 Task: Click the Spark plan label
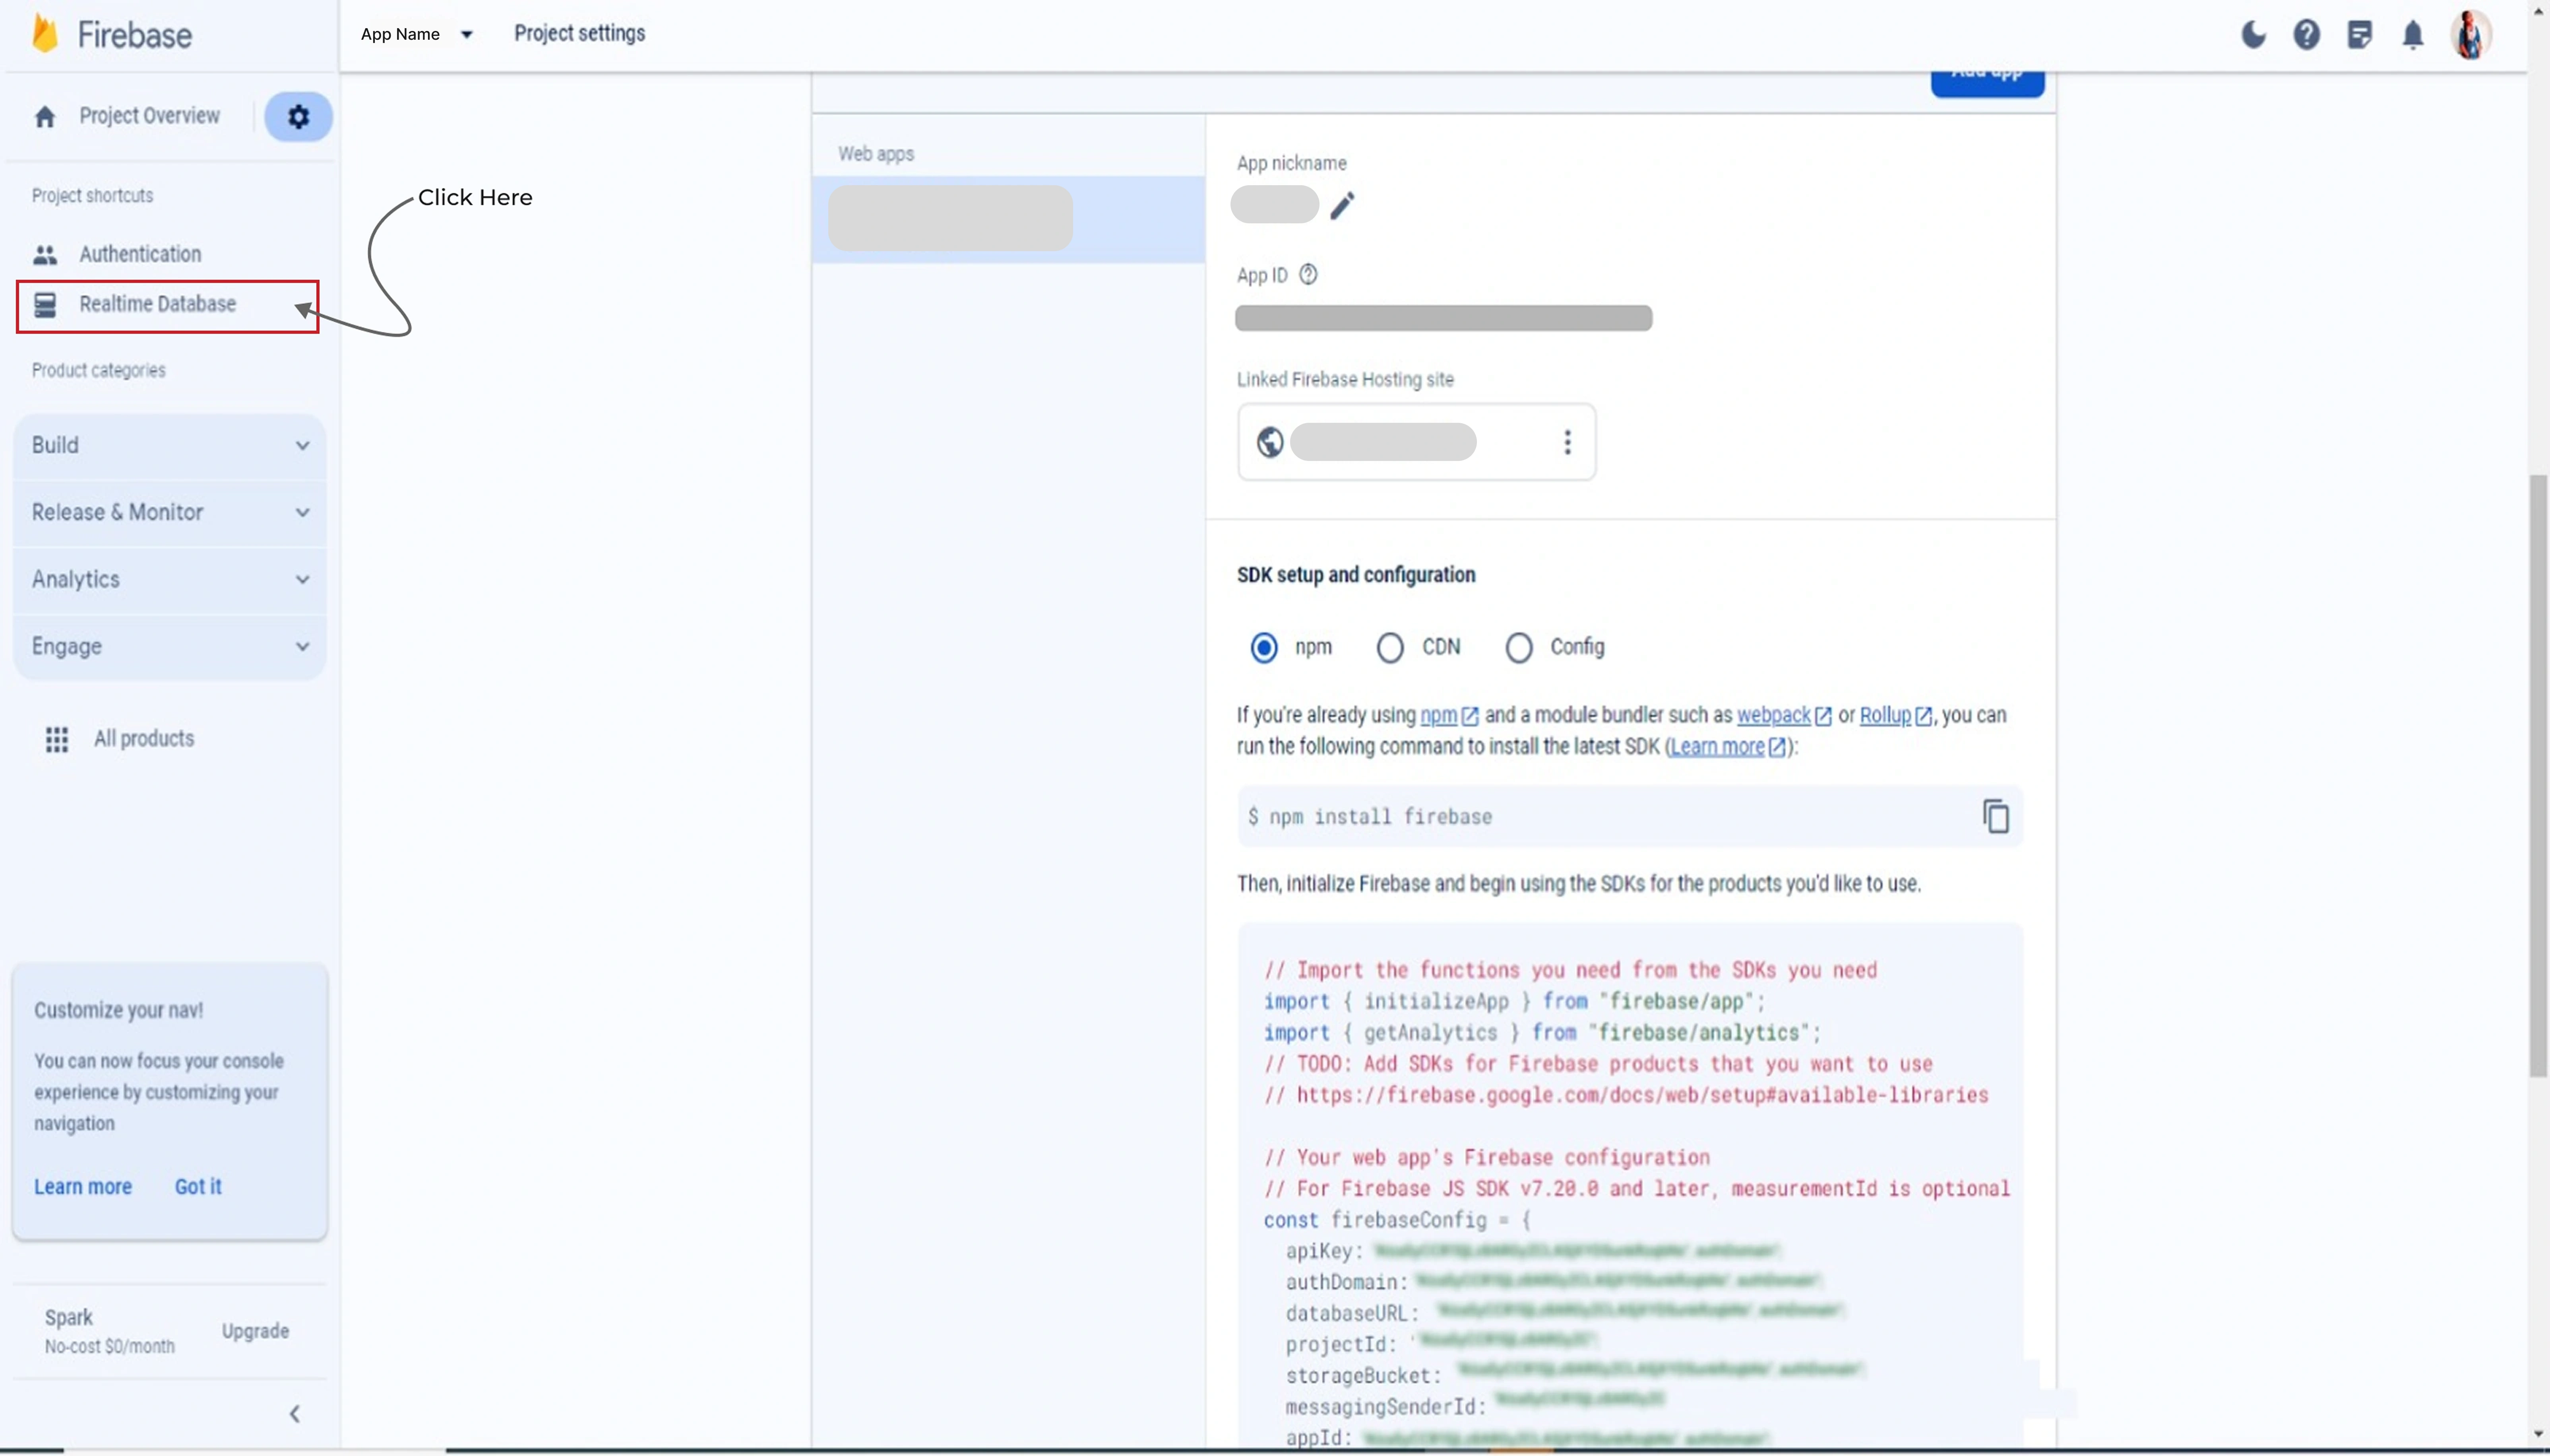[69, 1318]
